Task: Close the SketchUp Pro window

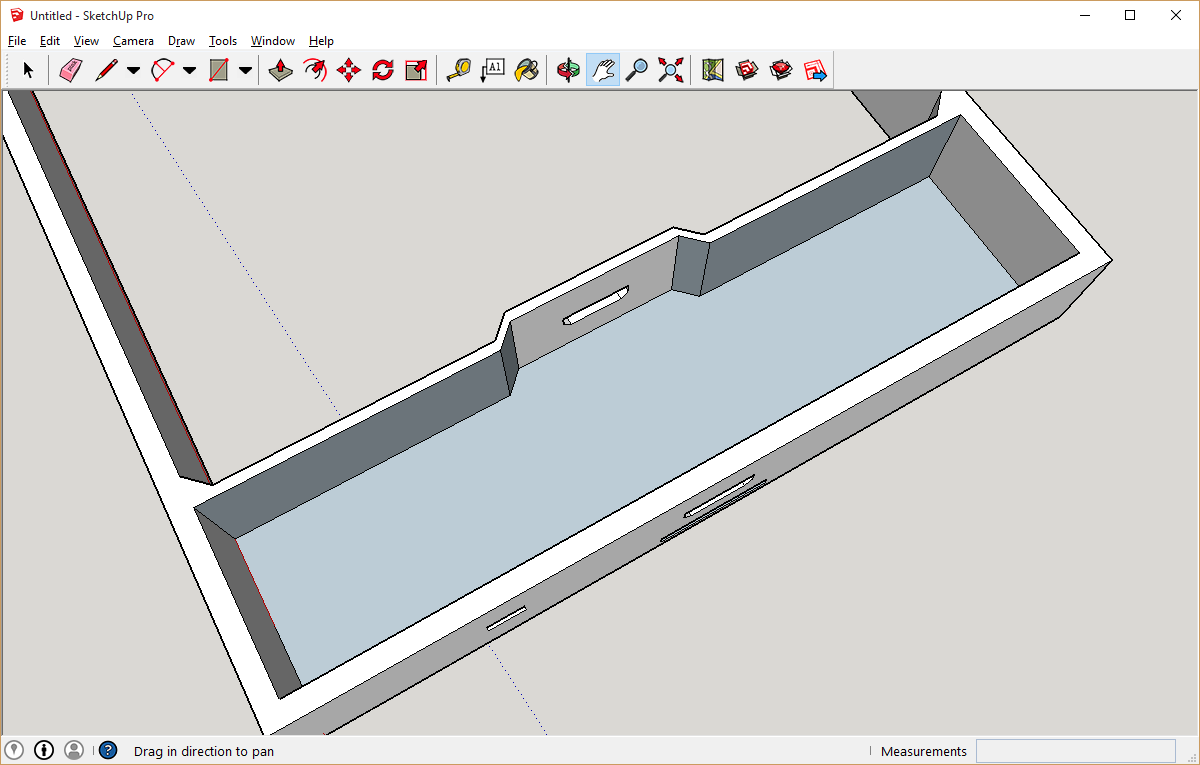Action: tap(1176, 15)
